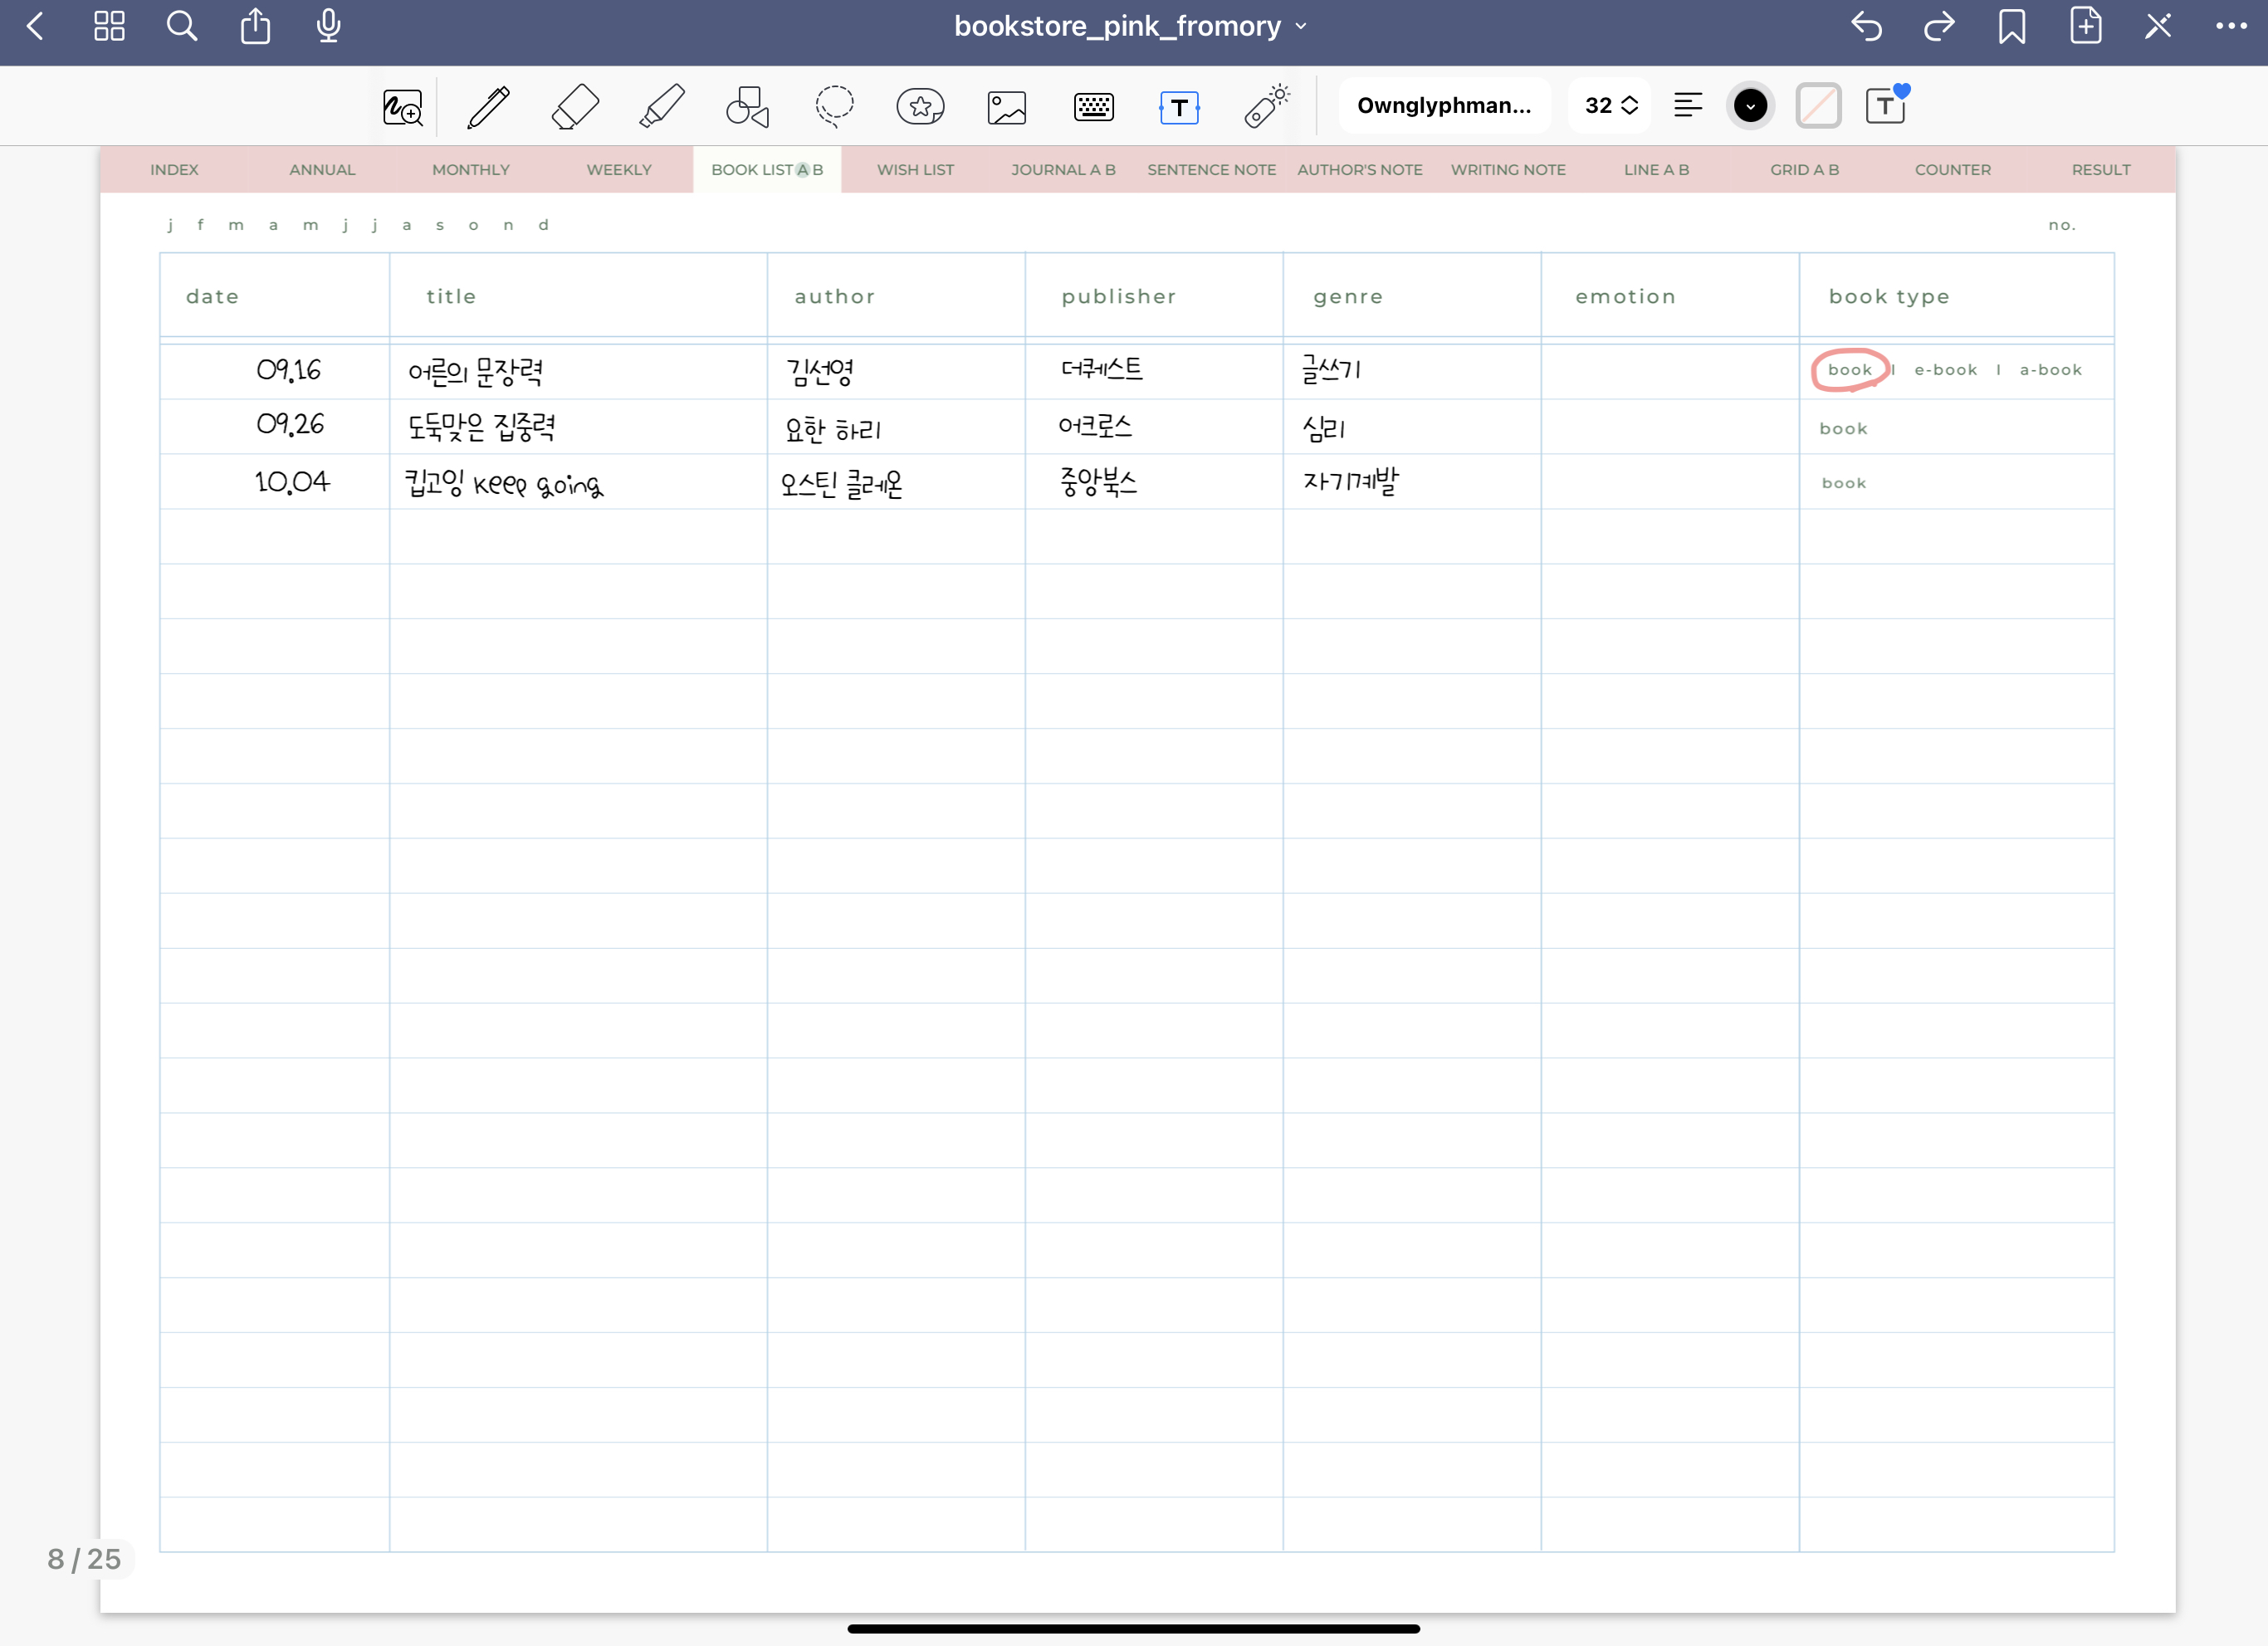
Task: Open the black text color swatch
Action: coord(1750,106)
